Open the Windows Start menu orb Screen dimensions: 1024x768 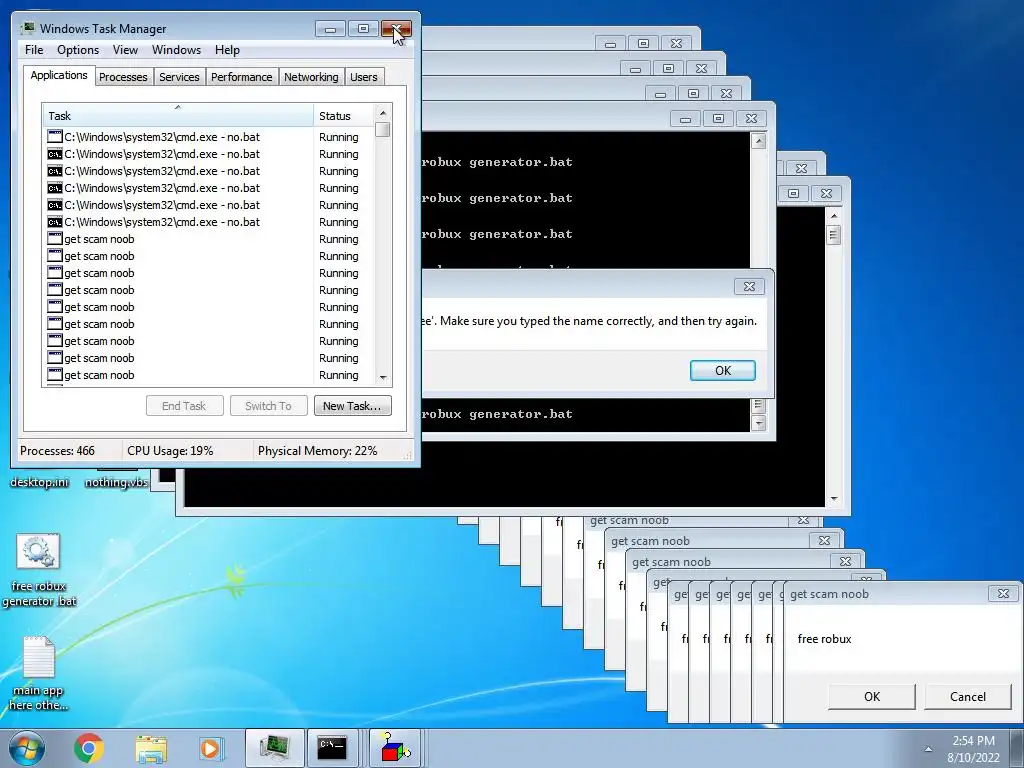tap(26, 748)
